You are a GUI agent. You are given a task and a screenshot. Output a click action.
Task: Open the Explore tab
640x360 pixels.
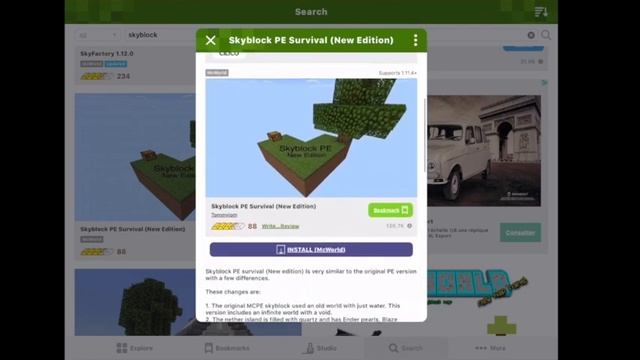[135, 348]
